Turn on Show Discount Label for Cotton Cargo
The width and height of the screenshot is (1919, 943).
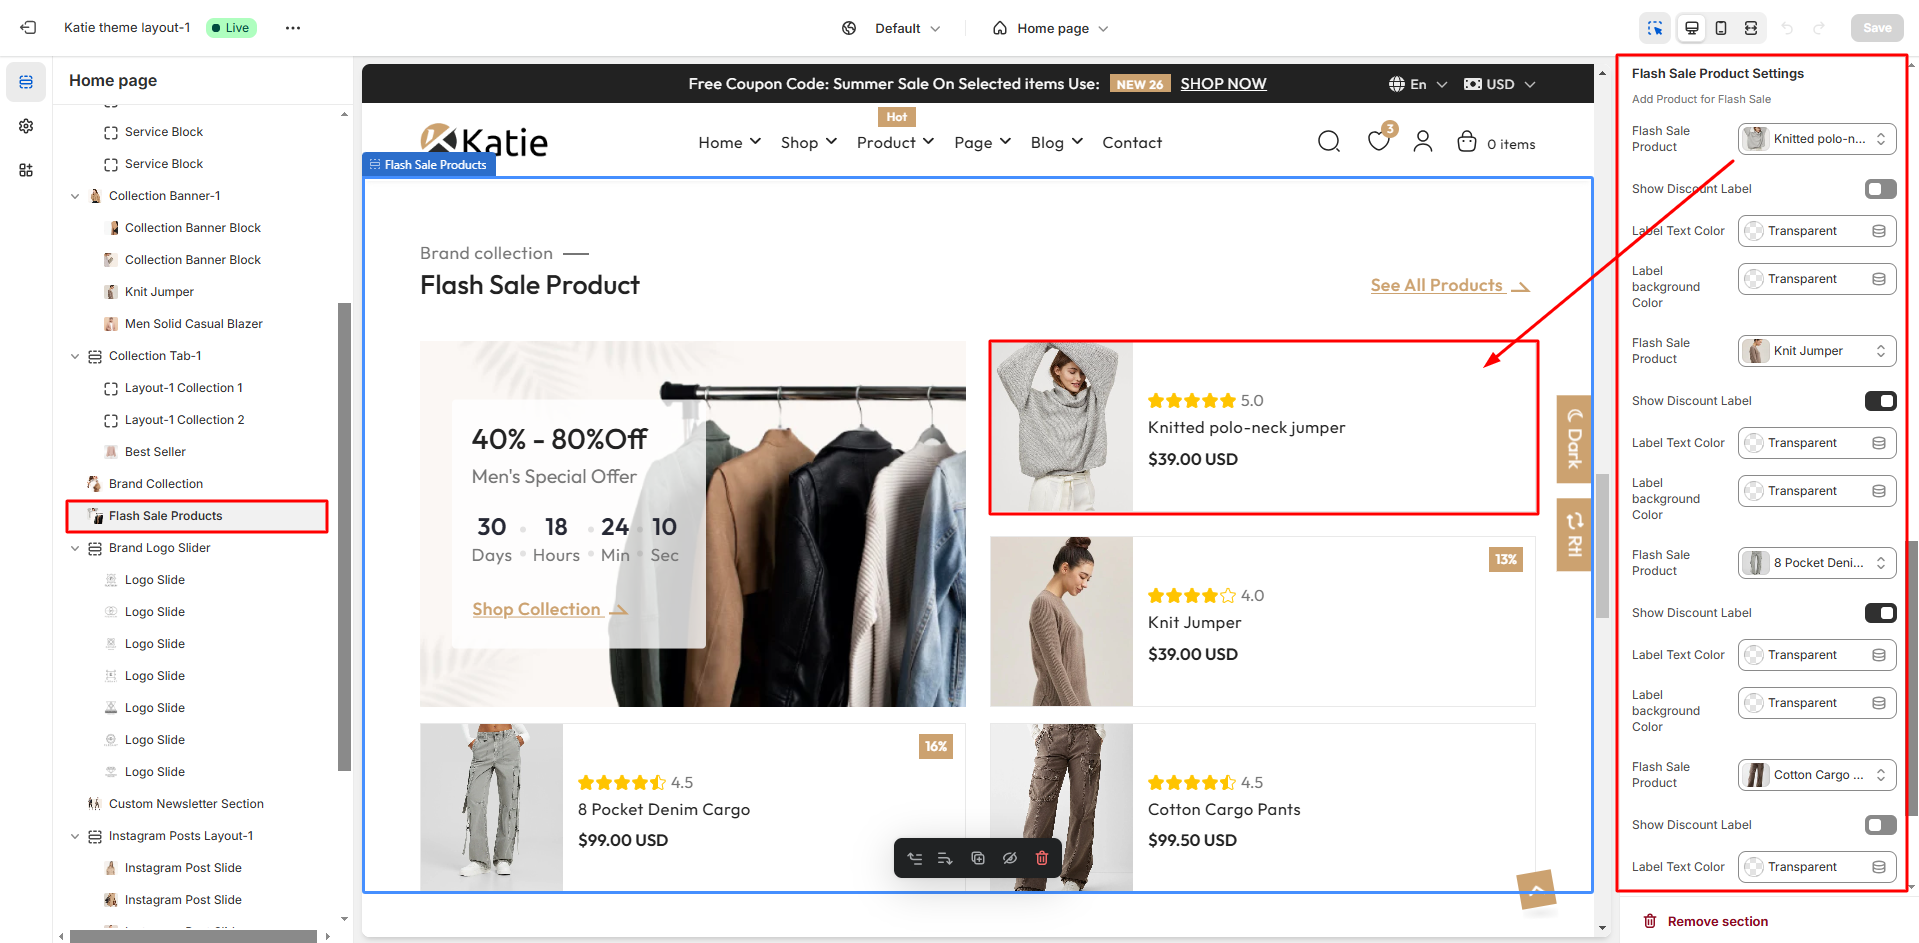click(1880, 825)
